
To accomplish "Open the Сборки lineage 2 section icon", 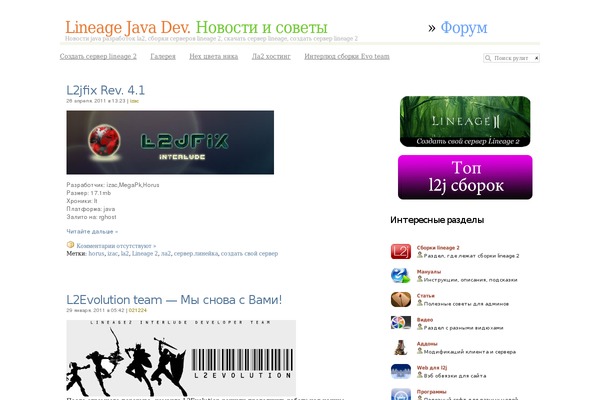I will pos(401,251).
